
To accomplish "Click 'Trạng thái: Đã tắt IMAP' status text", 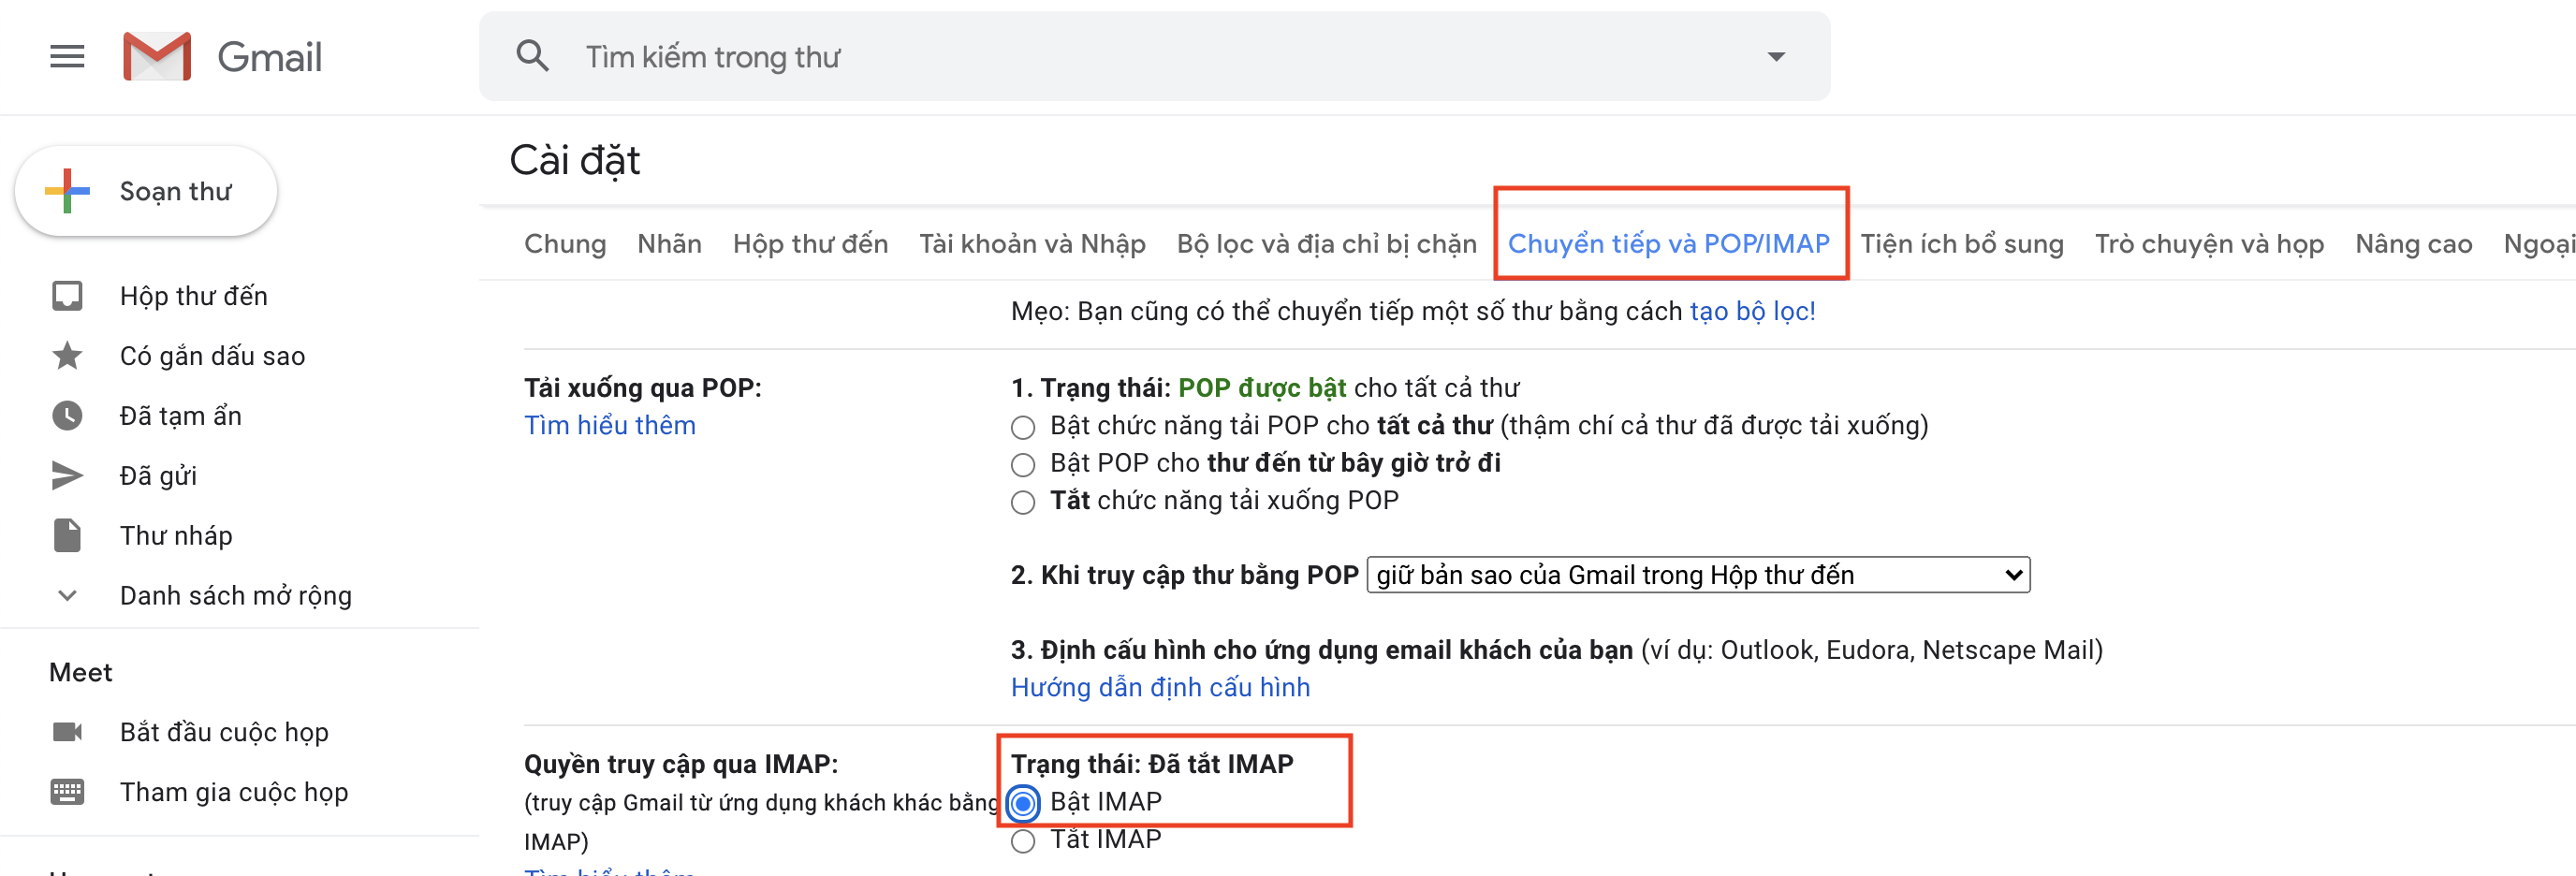I will point(1152,765).
